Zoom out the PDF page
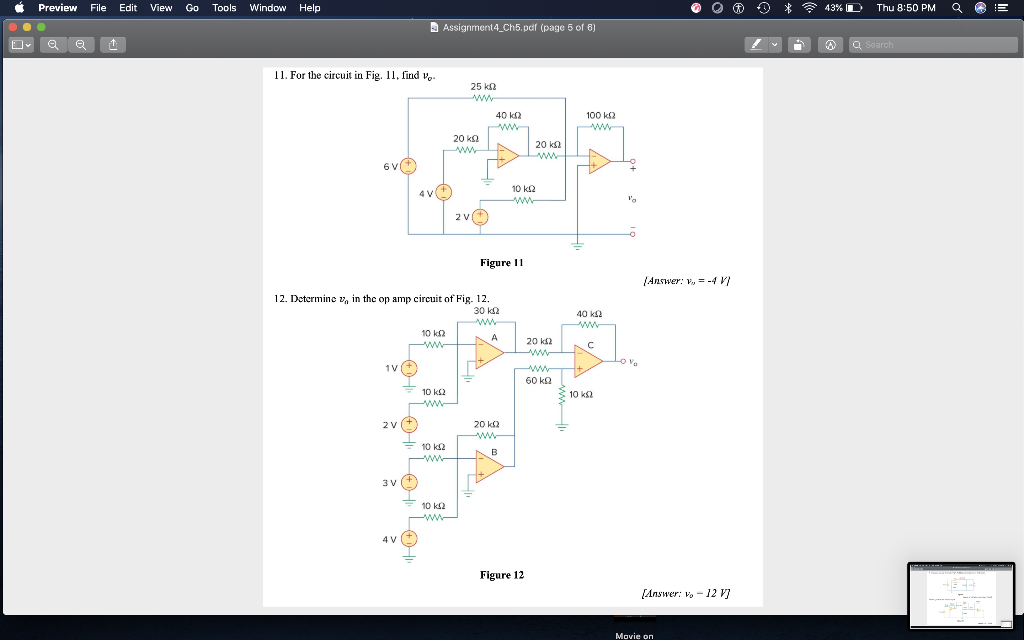 [x=53, y=44]
